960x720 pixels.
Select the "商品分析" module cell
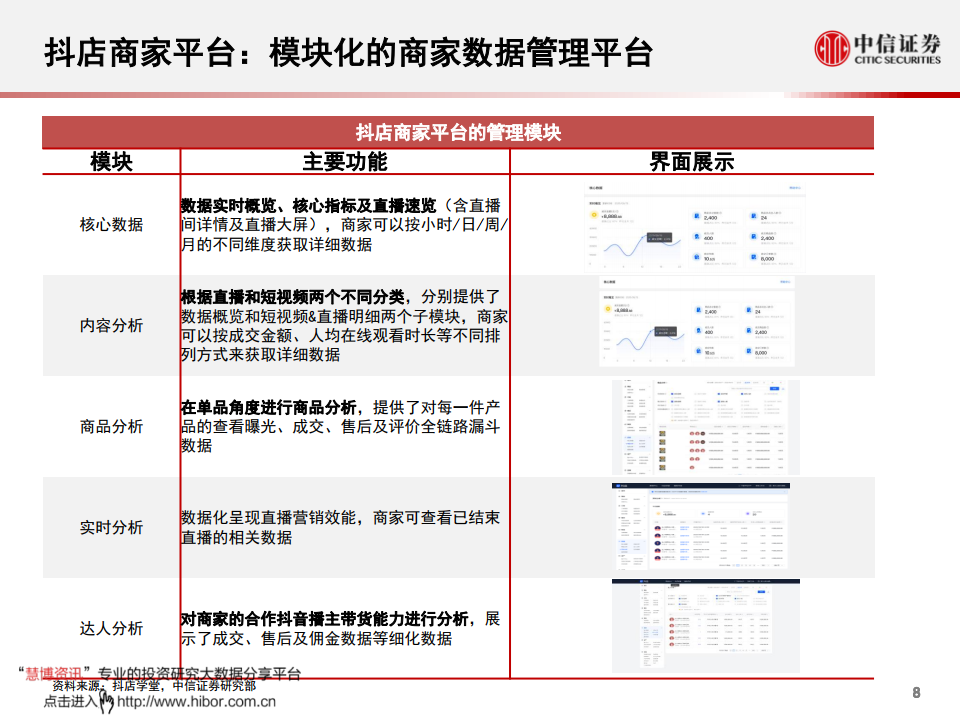point(111,426)
